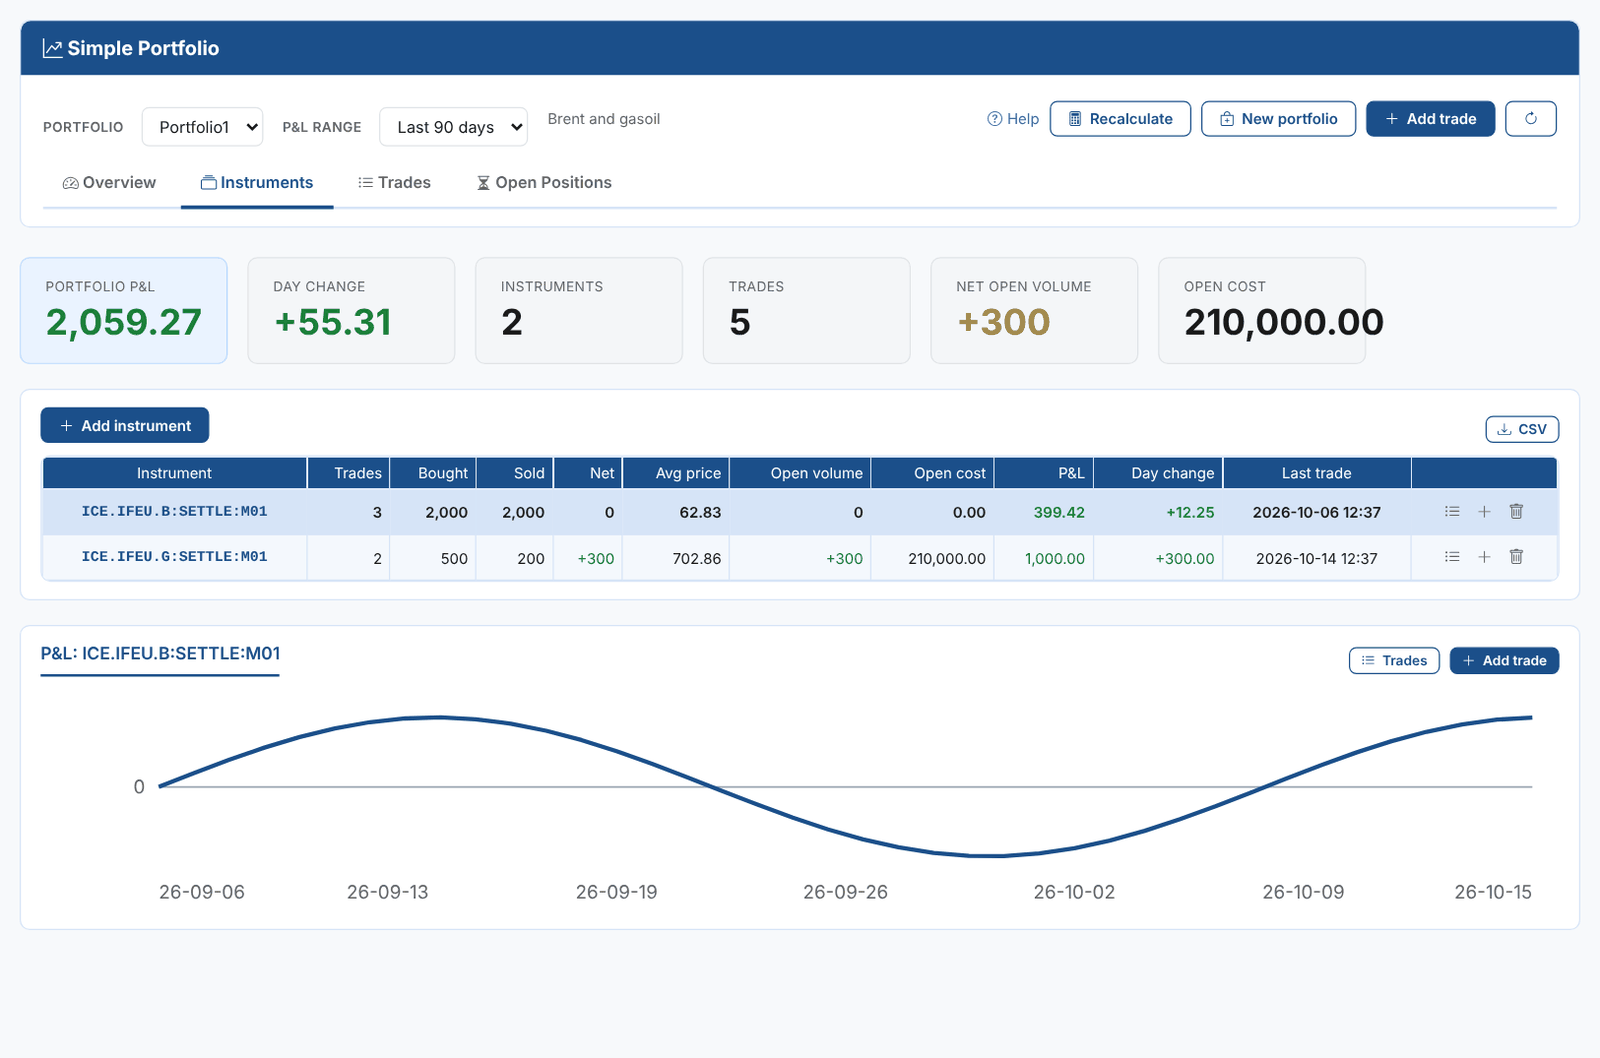
Task: Click the Net Open Volume +300 card
Action: (x=1034, y=311)
